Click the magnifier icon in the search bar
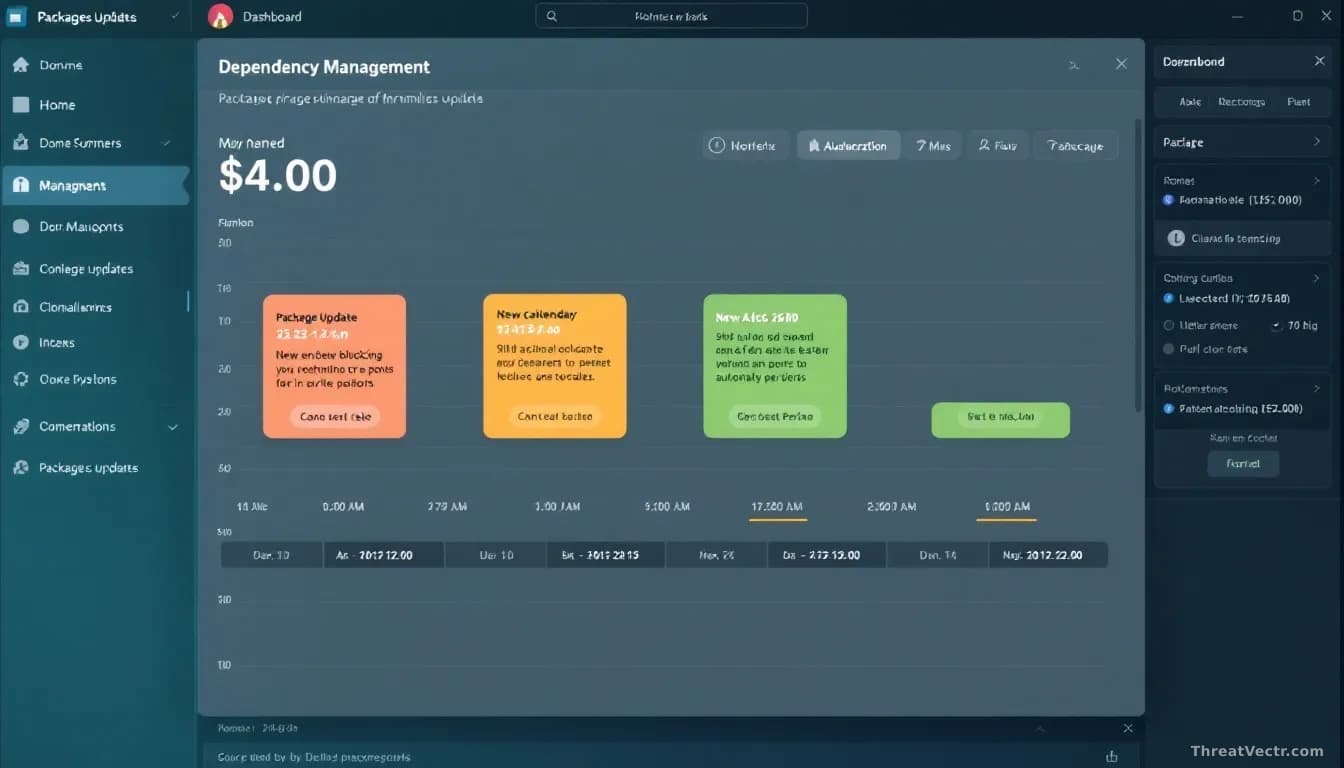The width and height of the screenshot is (1344, 768). (552, 16)
